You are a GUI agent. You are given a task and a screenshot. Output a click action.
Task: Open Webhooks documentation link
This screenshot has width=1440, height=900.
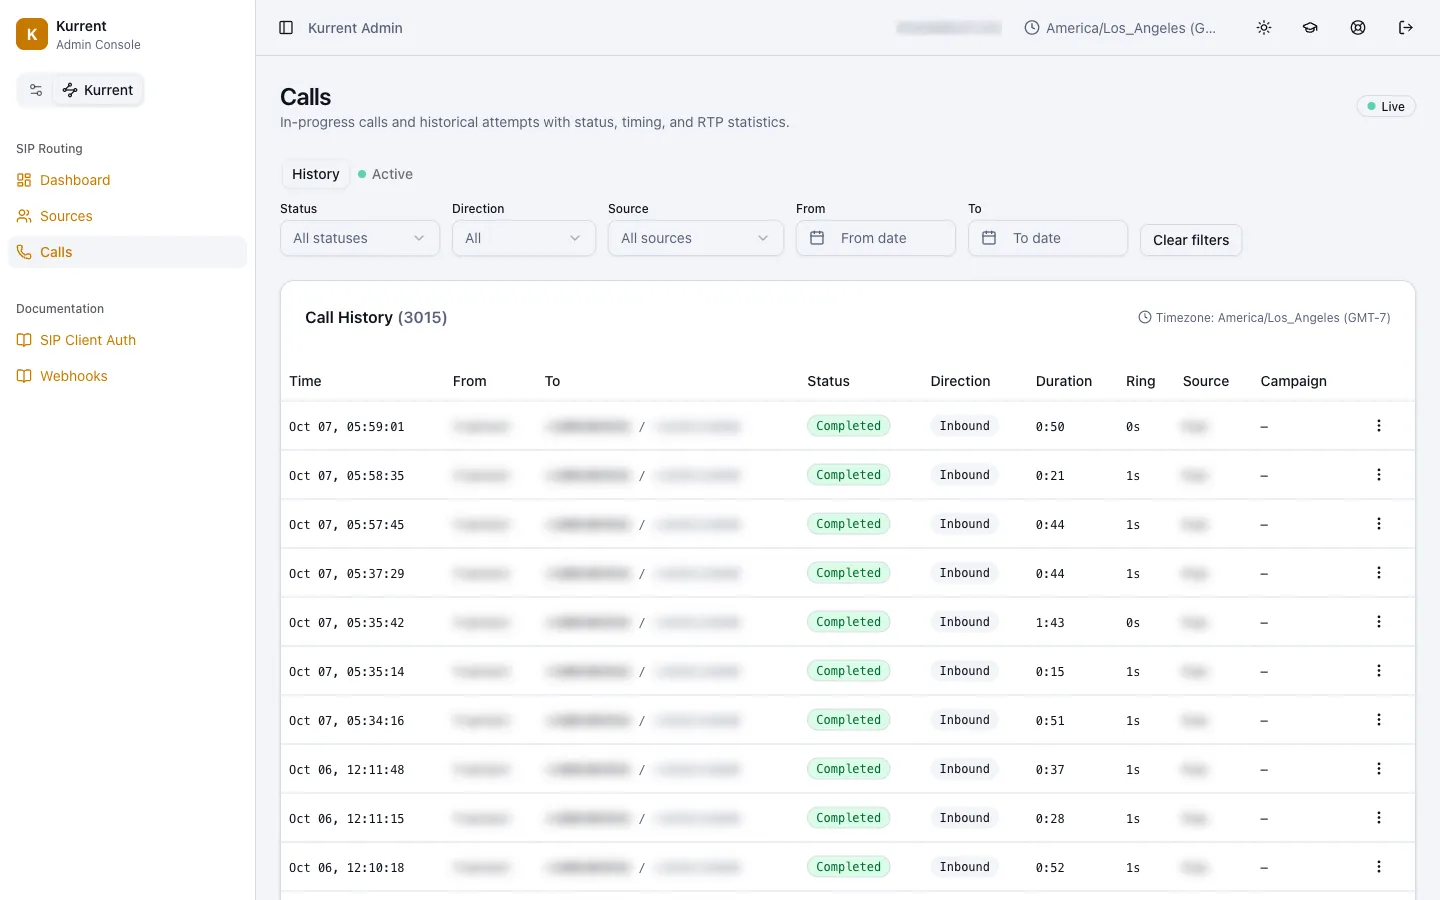[x=127, y=376]
